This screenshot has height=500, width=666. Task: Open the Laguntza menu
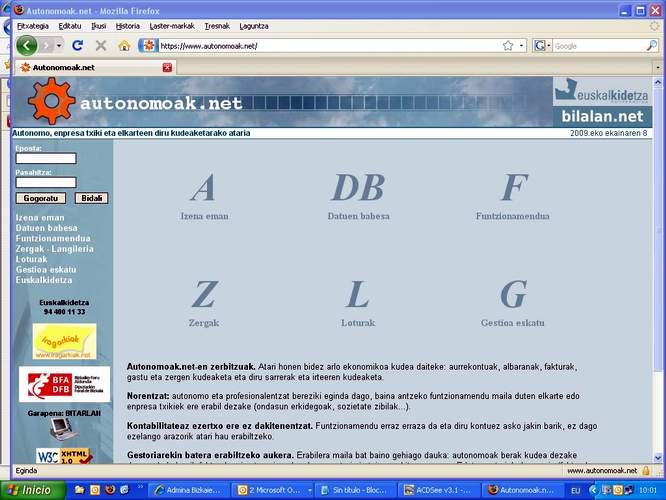[x=254, y=26]
